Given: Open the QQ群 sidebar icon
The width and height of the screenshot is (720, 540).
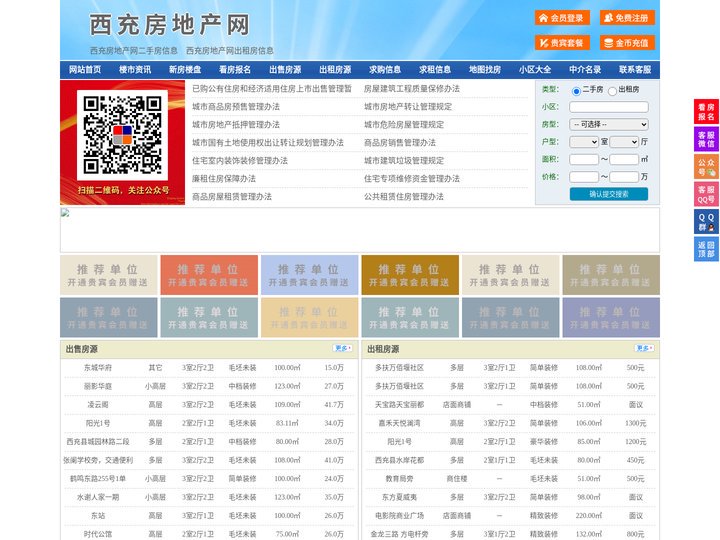Looking at the screenshot, I should click(706, 222).
